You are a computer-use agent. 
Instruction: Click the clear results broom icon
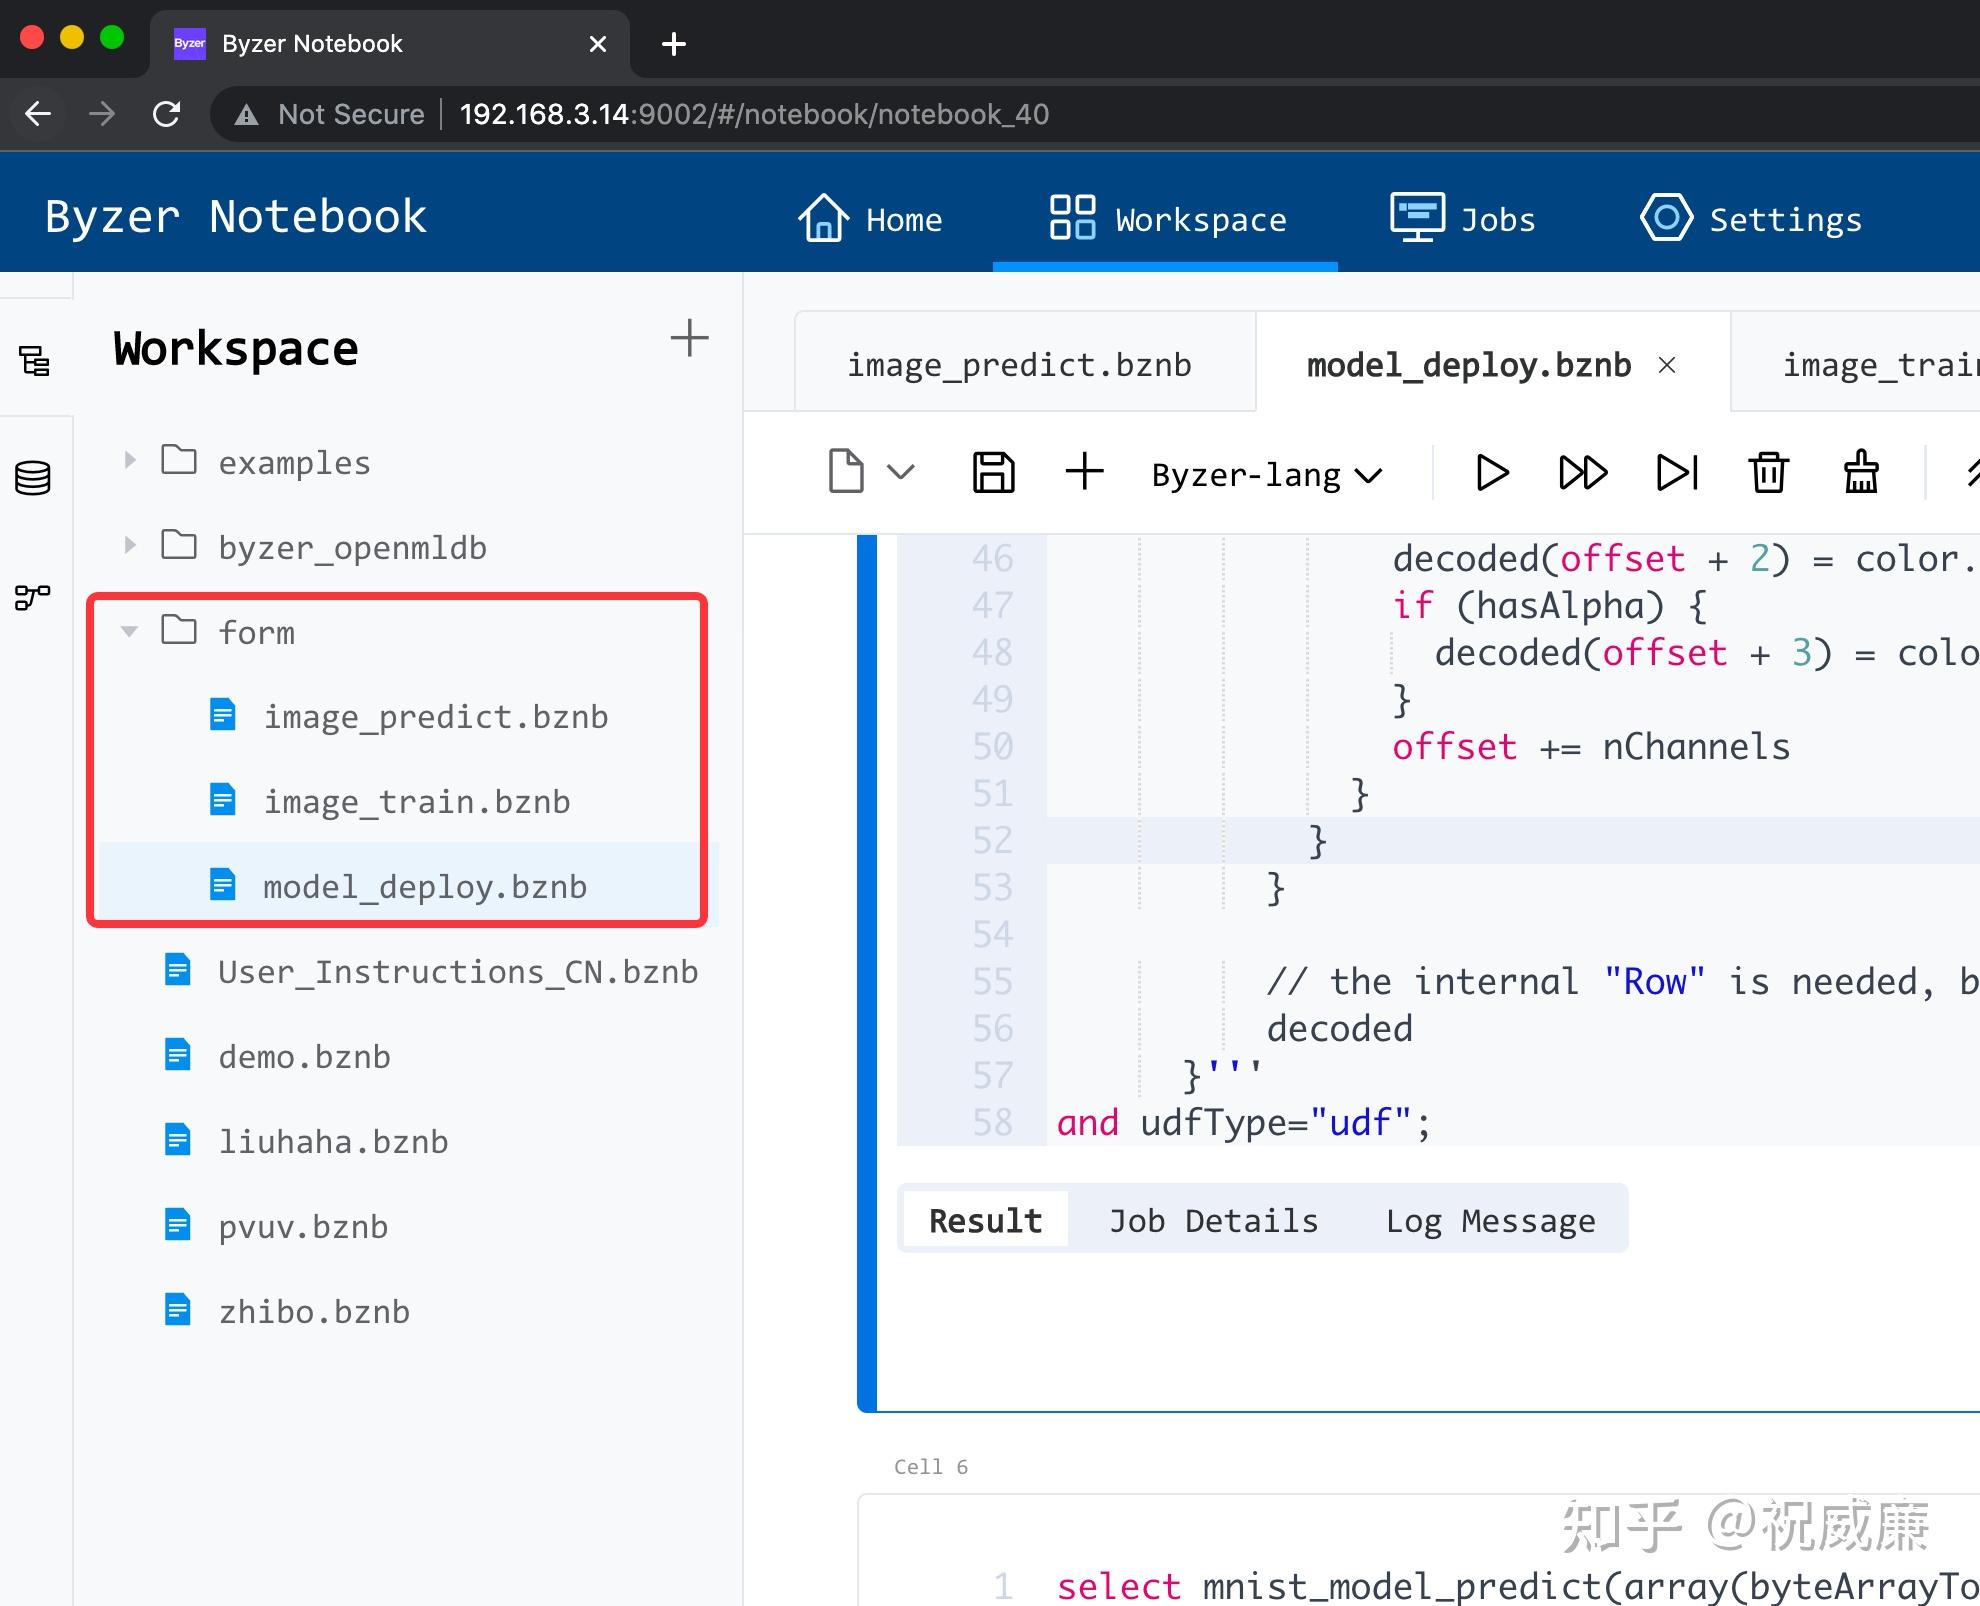click(x=1860, y=473)
